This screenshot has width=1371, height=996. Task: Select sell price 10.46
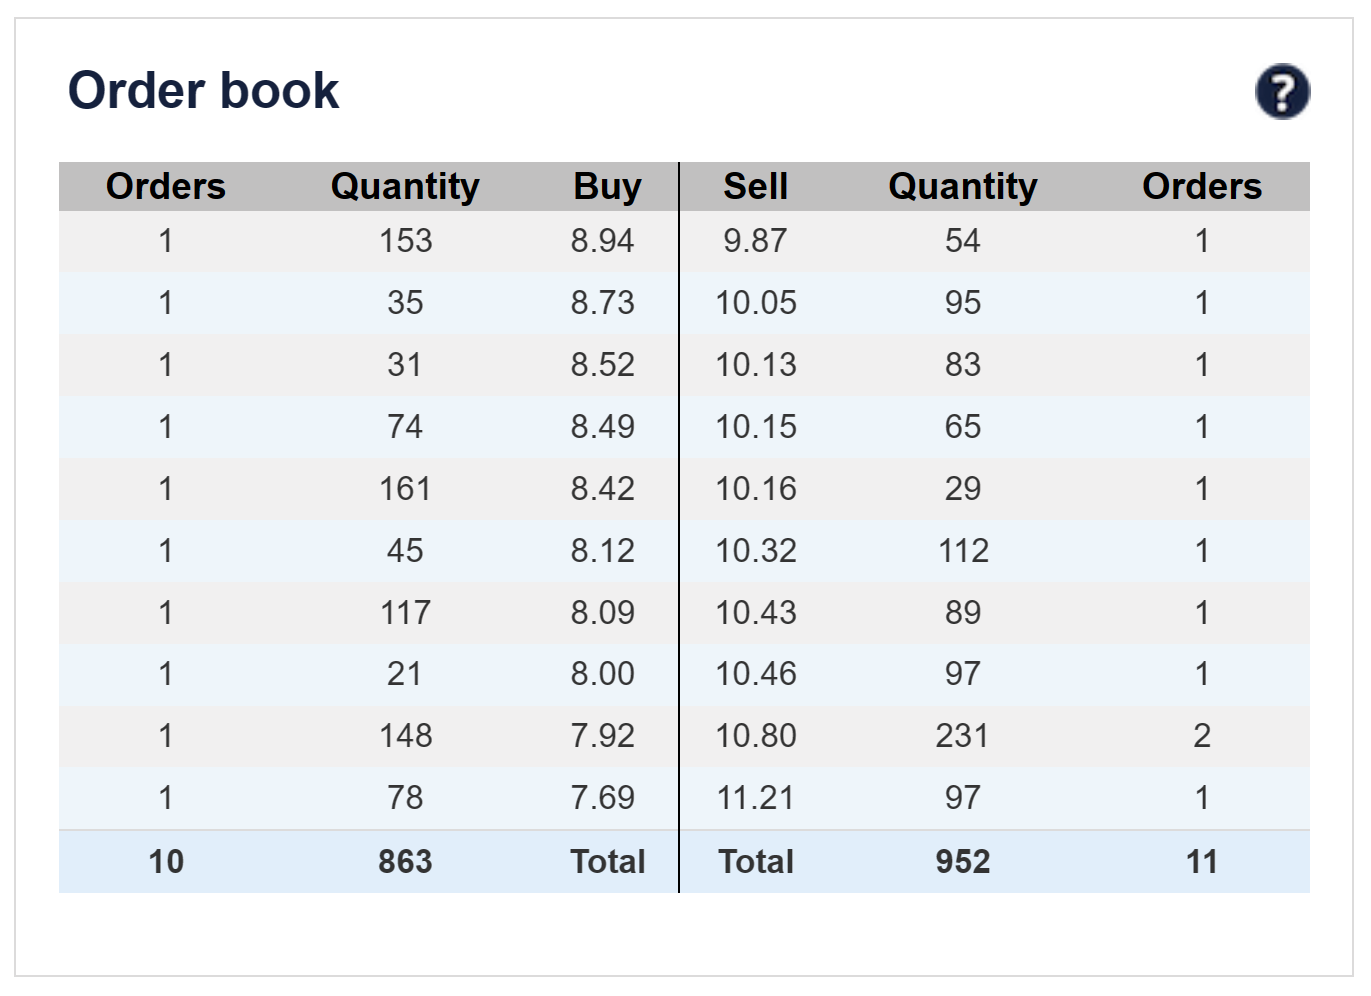pos(756,674)
